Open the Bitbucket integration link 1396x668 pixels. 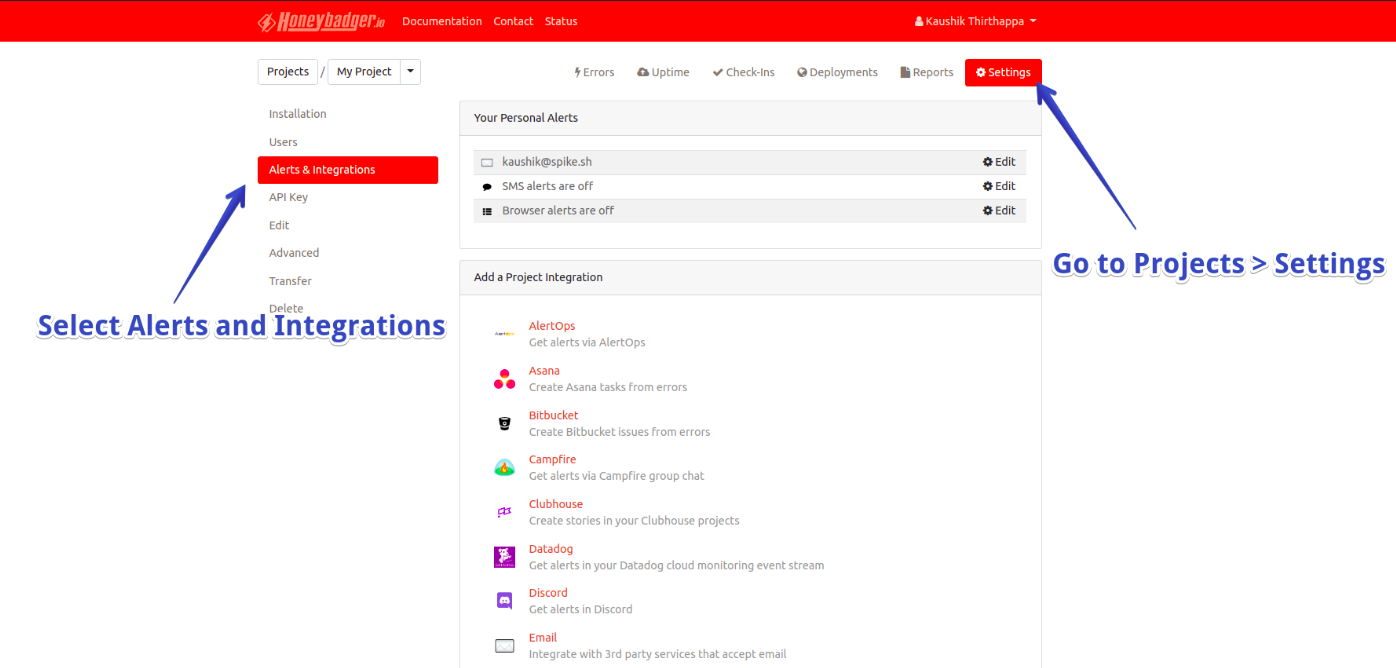coord(554,415)
